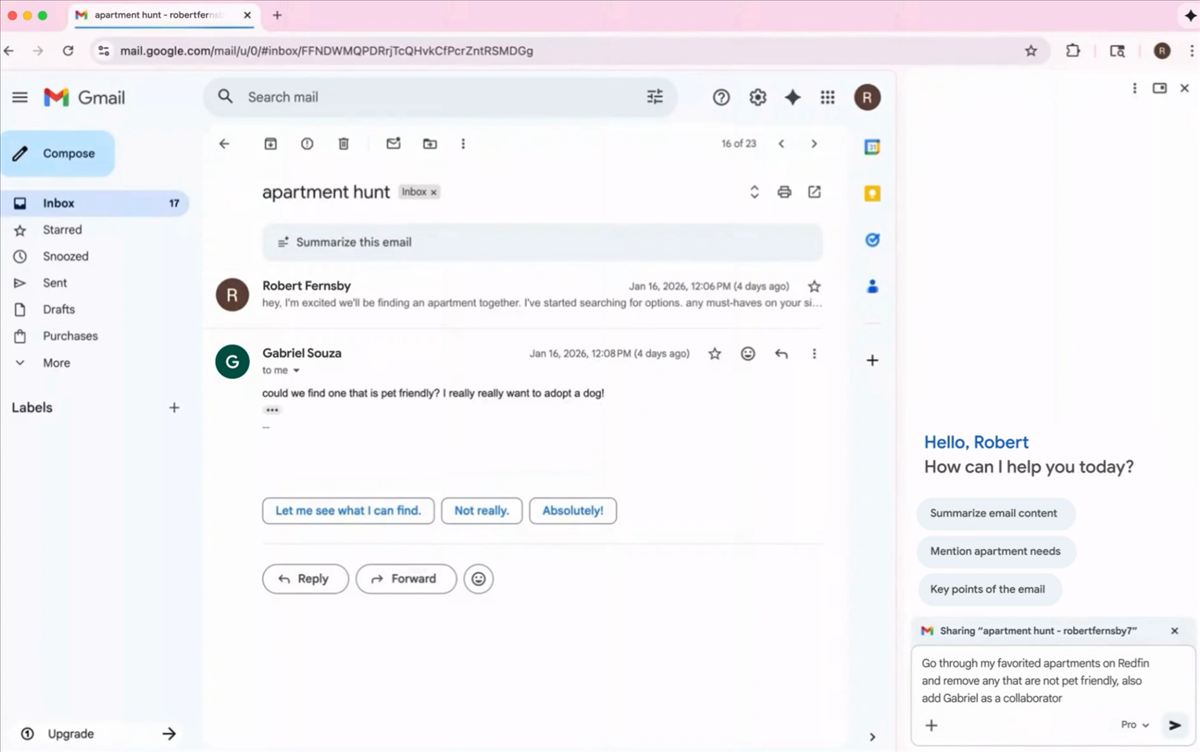Image resolution: width=1200 pixels, height=752 pixels.
Task: Remove the Inbox label from the subject
Action: click(x=432, y=192)
